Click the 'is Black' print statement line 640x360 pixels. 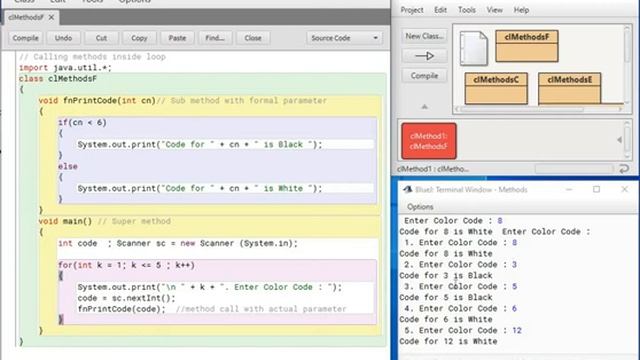click(200, 144)
